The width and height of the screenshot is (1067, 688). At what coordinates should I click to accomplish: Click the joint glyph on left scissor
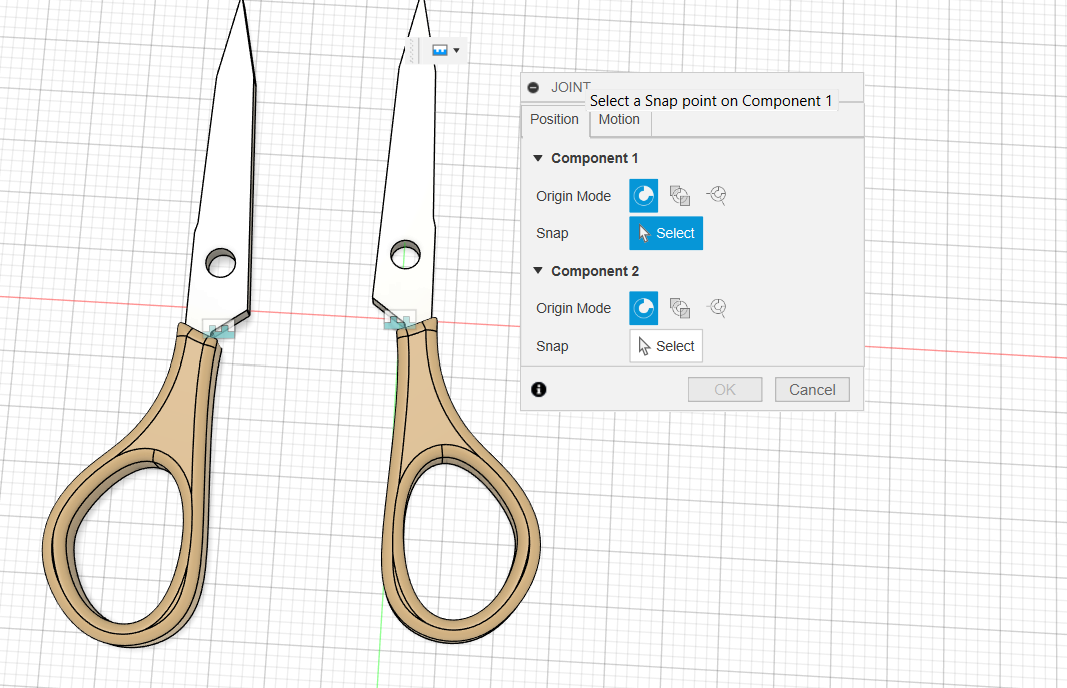[219, 329]
